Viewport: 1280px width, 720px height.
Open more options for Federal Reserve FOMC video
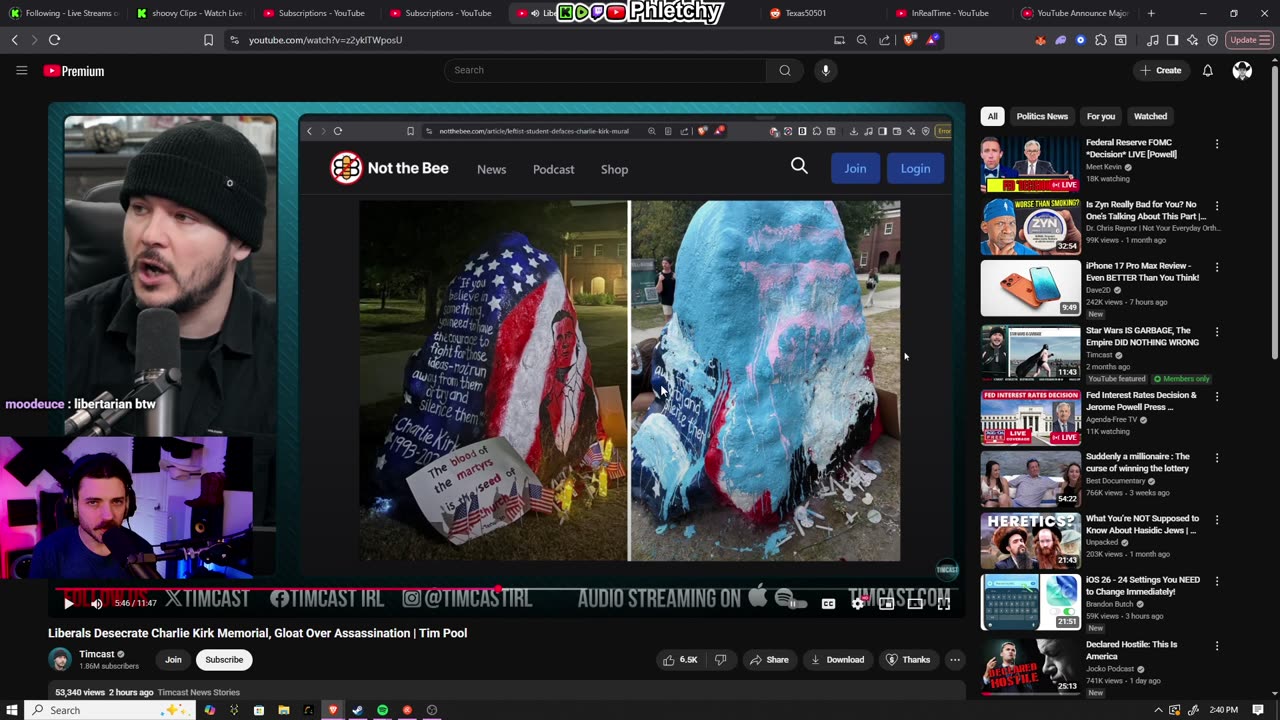pos(1217,144)
